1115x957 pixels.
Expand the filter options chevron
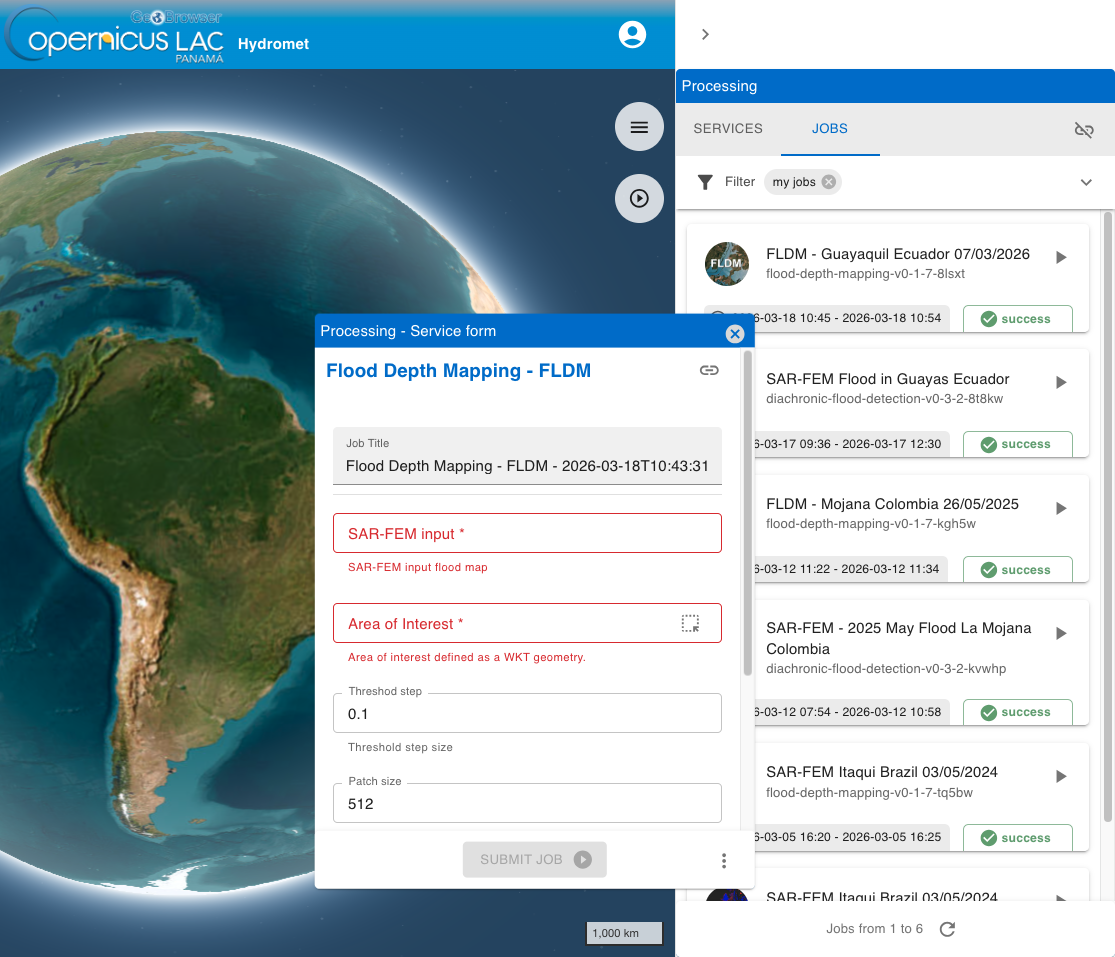[x=1086, y=182]
